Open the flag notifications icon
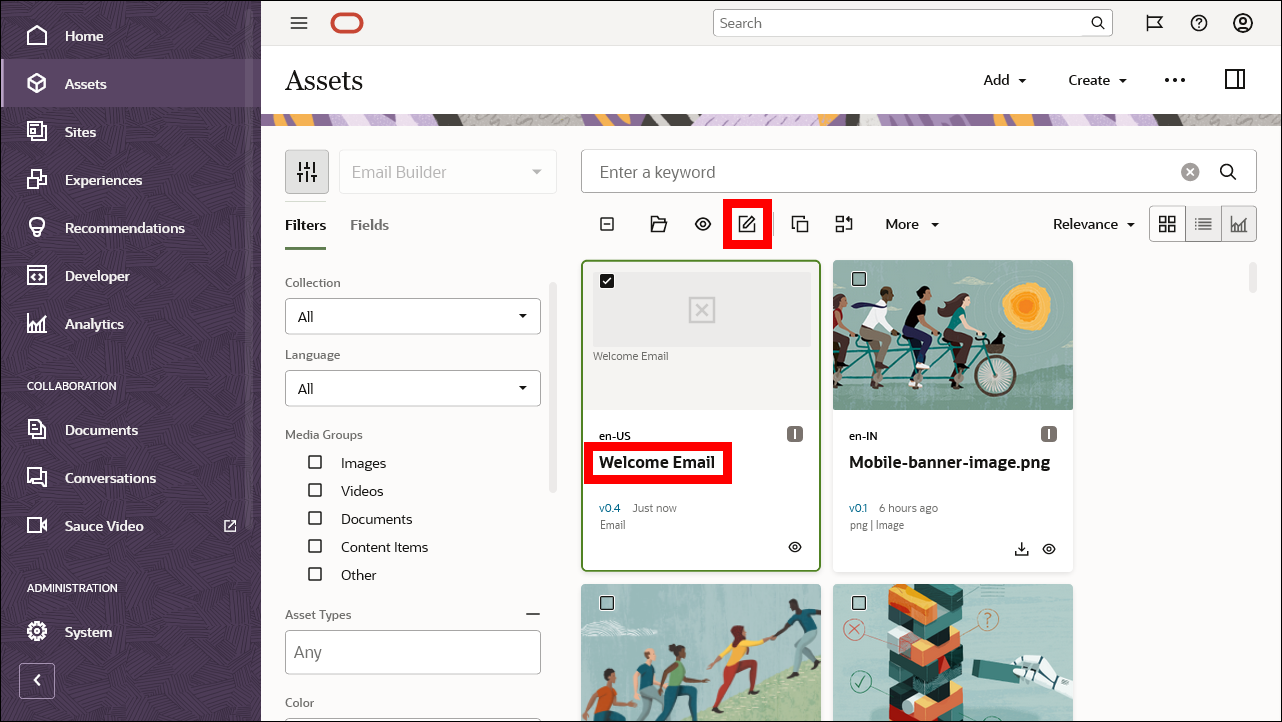This screenshot has height=722, width=1282. (1154, 23)
